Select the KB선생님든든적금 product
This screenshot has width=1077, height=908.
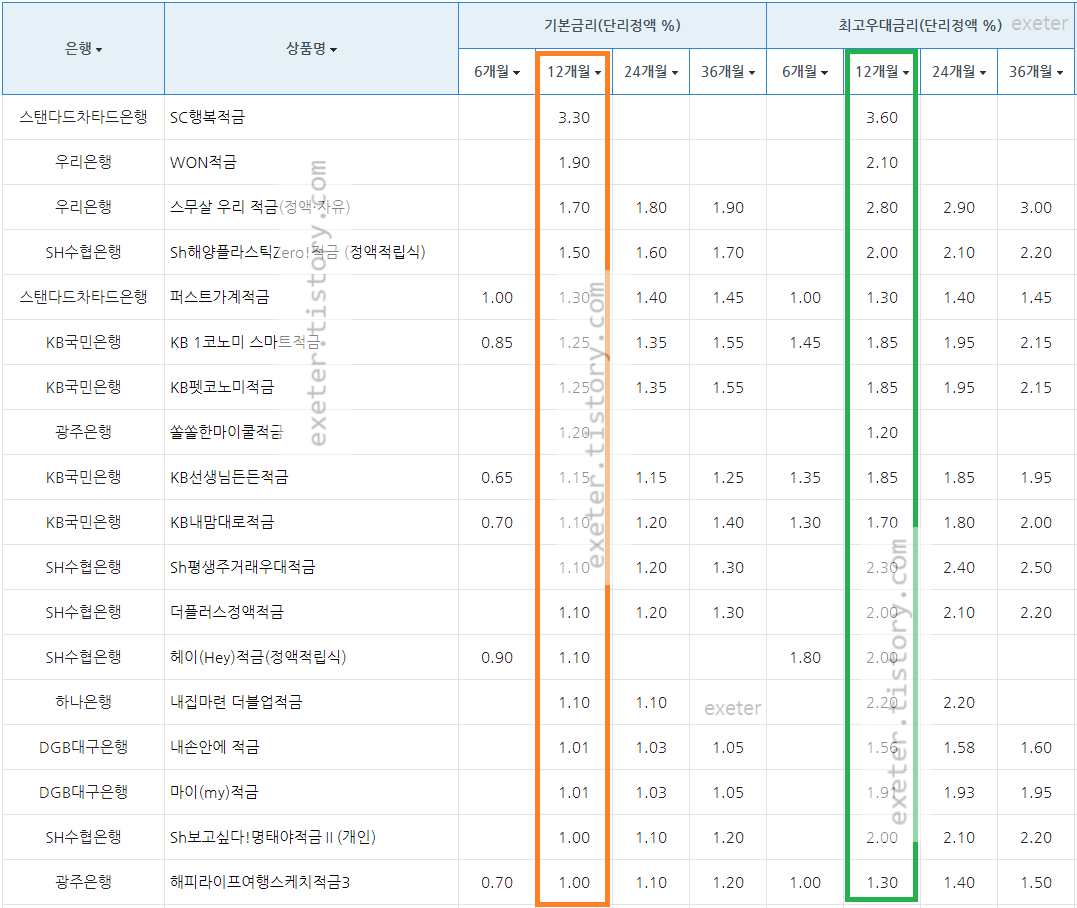pos(229,477)
